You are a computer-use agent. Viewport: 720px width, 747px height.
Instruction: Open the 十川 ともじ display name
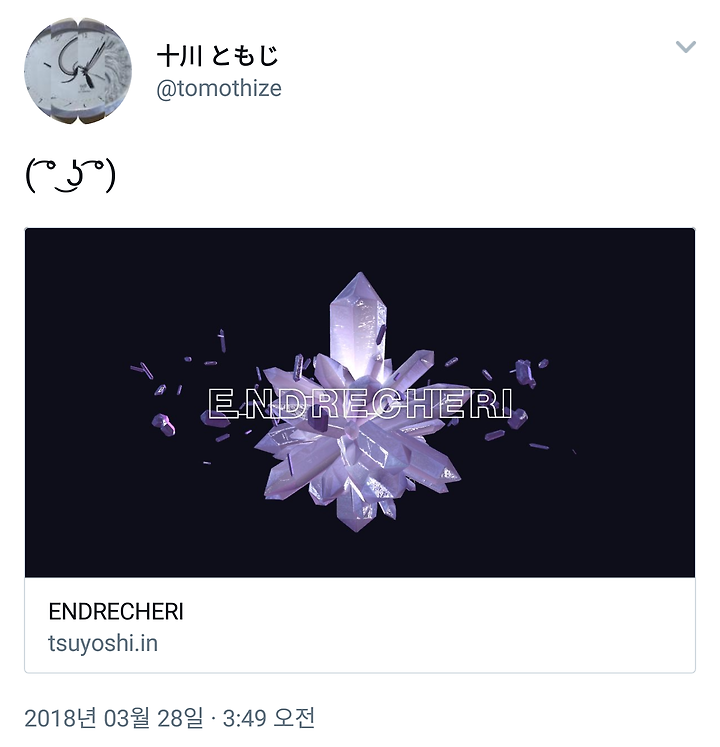pyautogui.click(x=218, y=56)
